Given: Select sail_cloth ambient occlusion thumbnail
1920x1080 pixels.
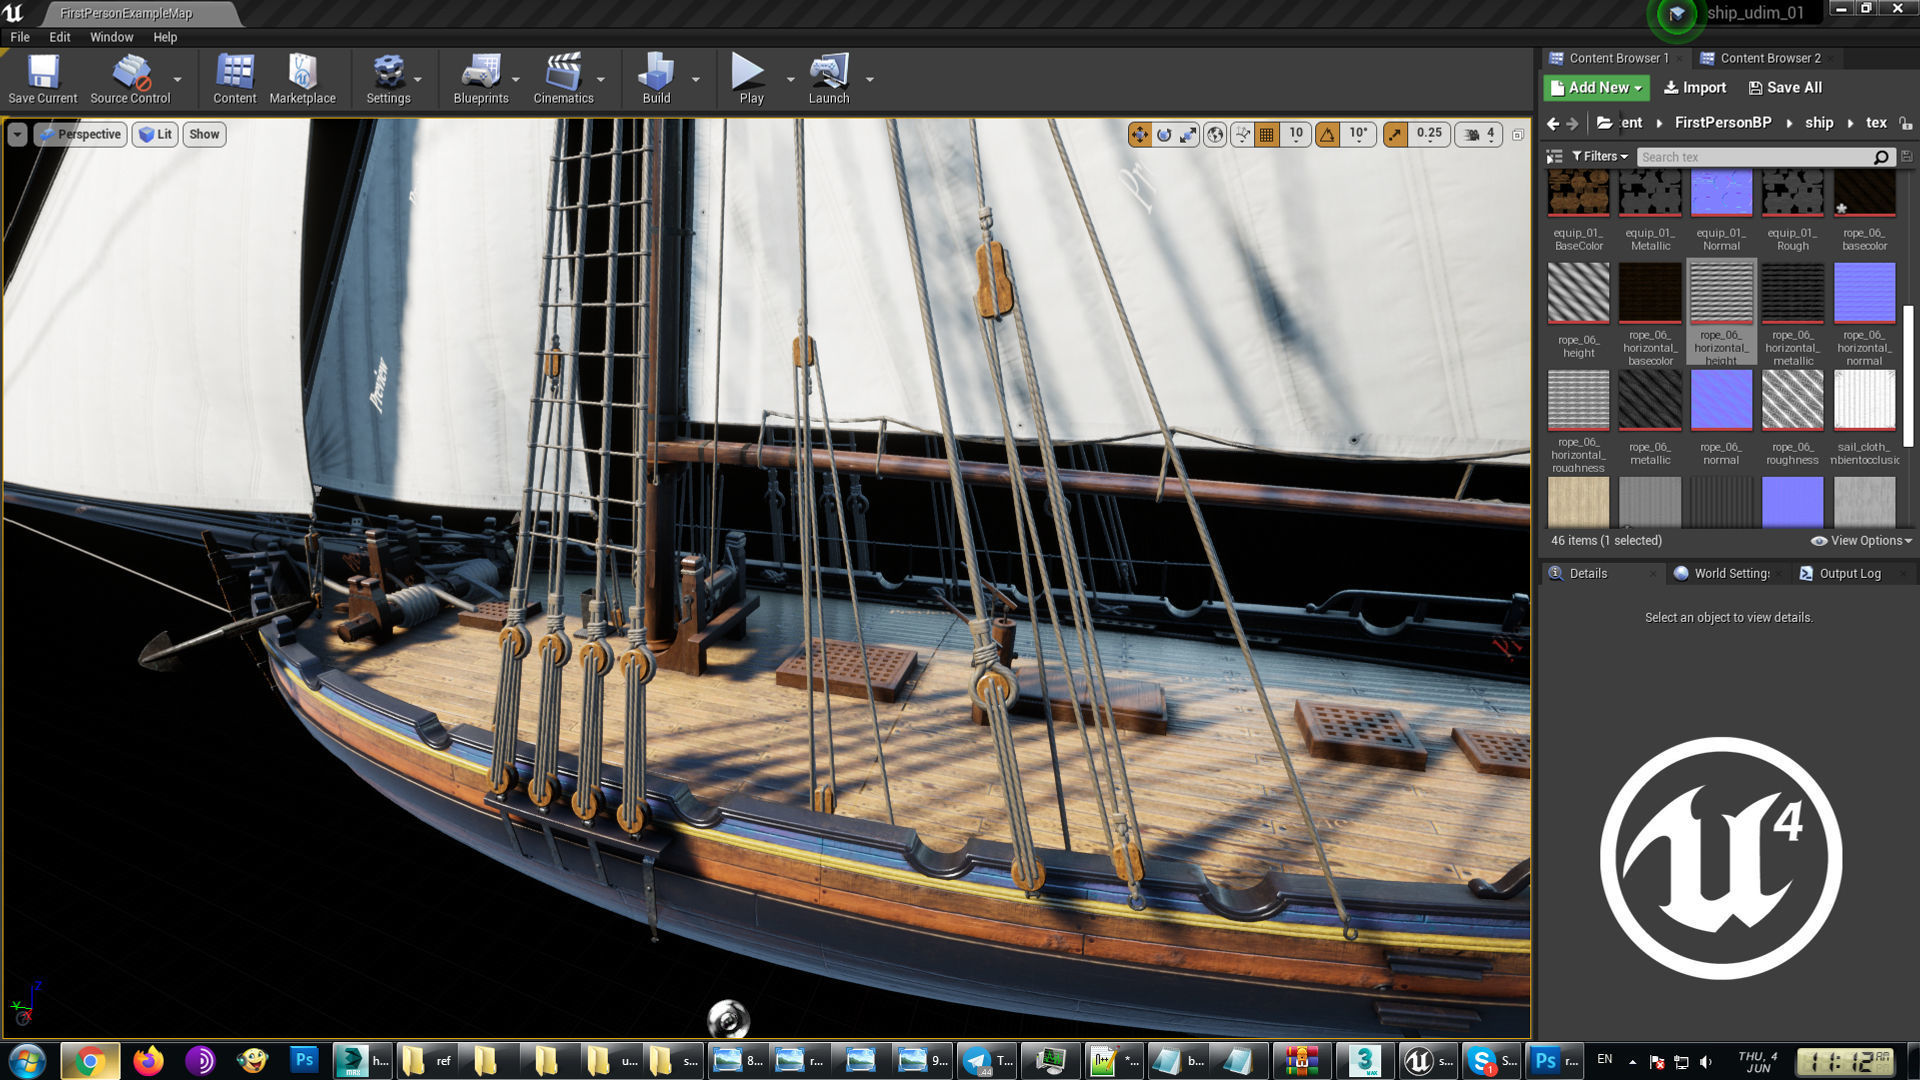Looking at the screenshot, I should coord(1864,400).
